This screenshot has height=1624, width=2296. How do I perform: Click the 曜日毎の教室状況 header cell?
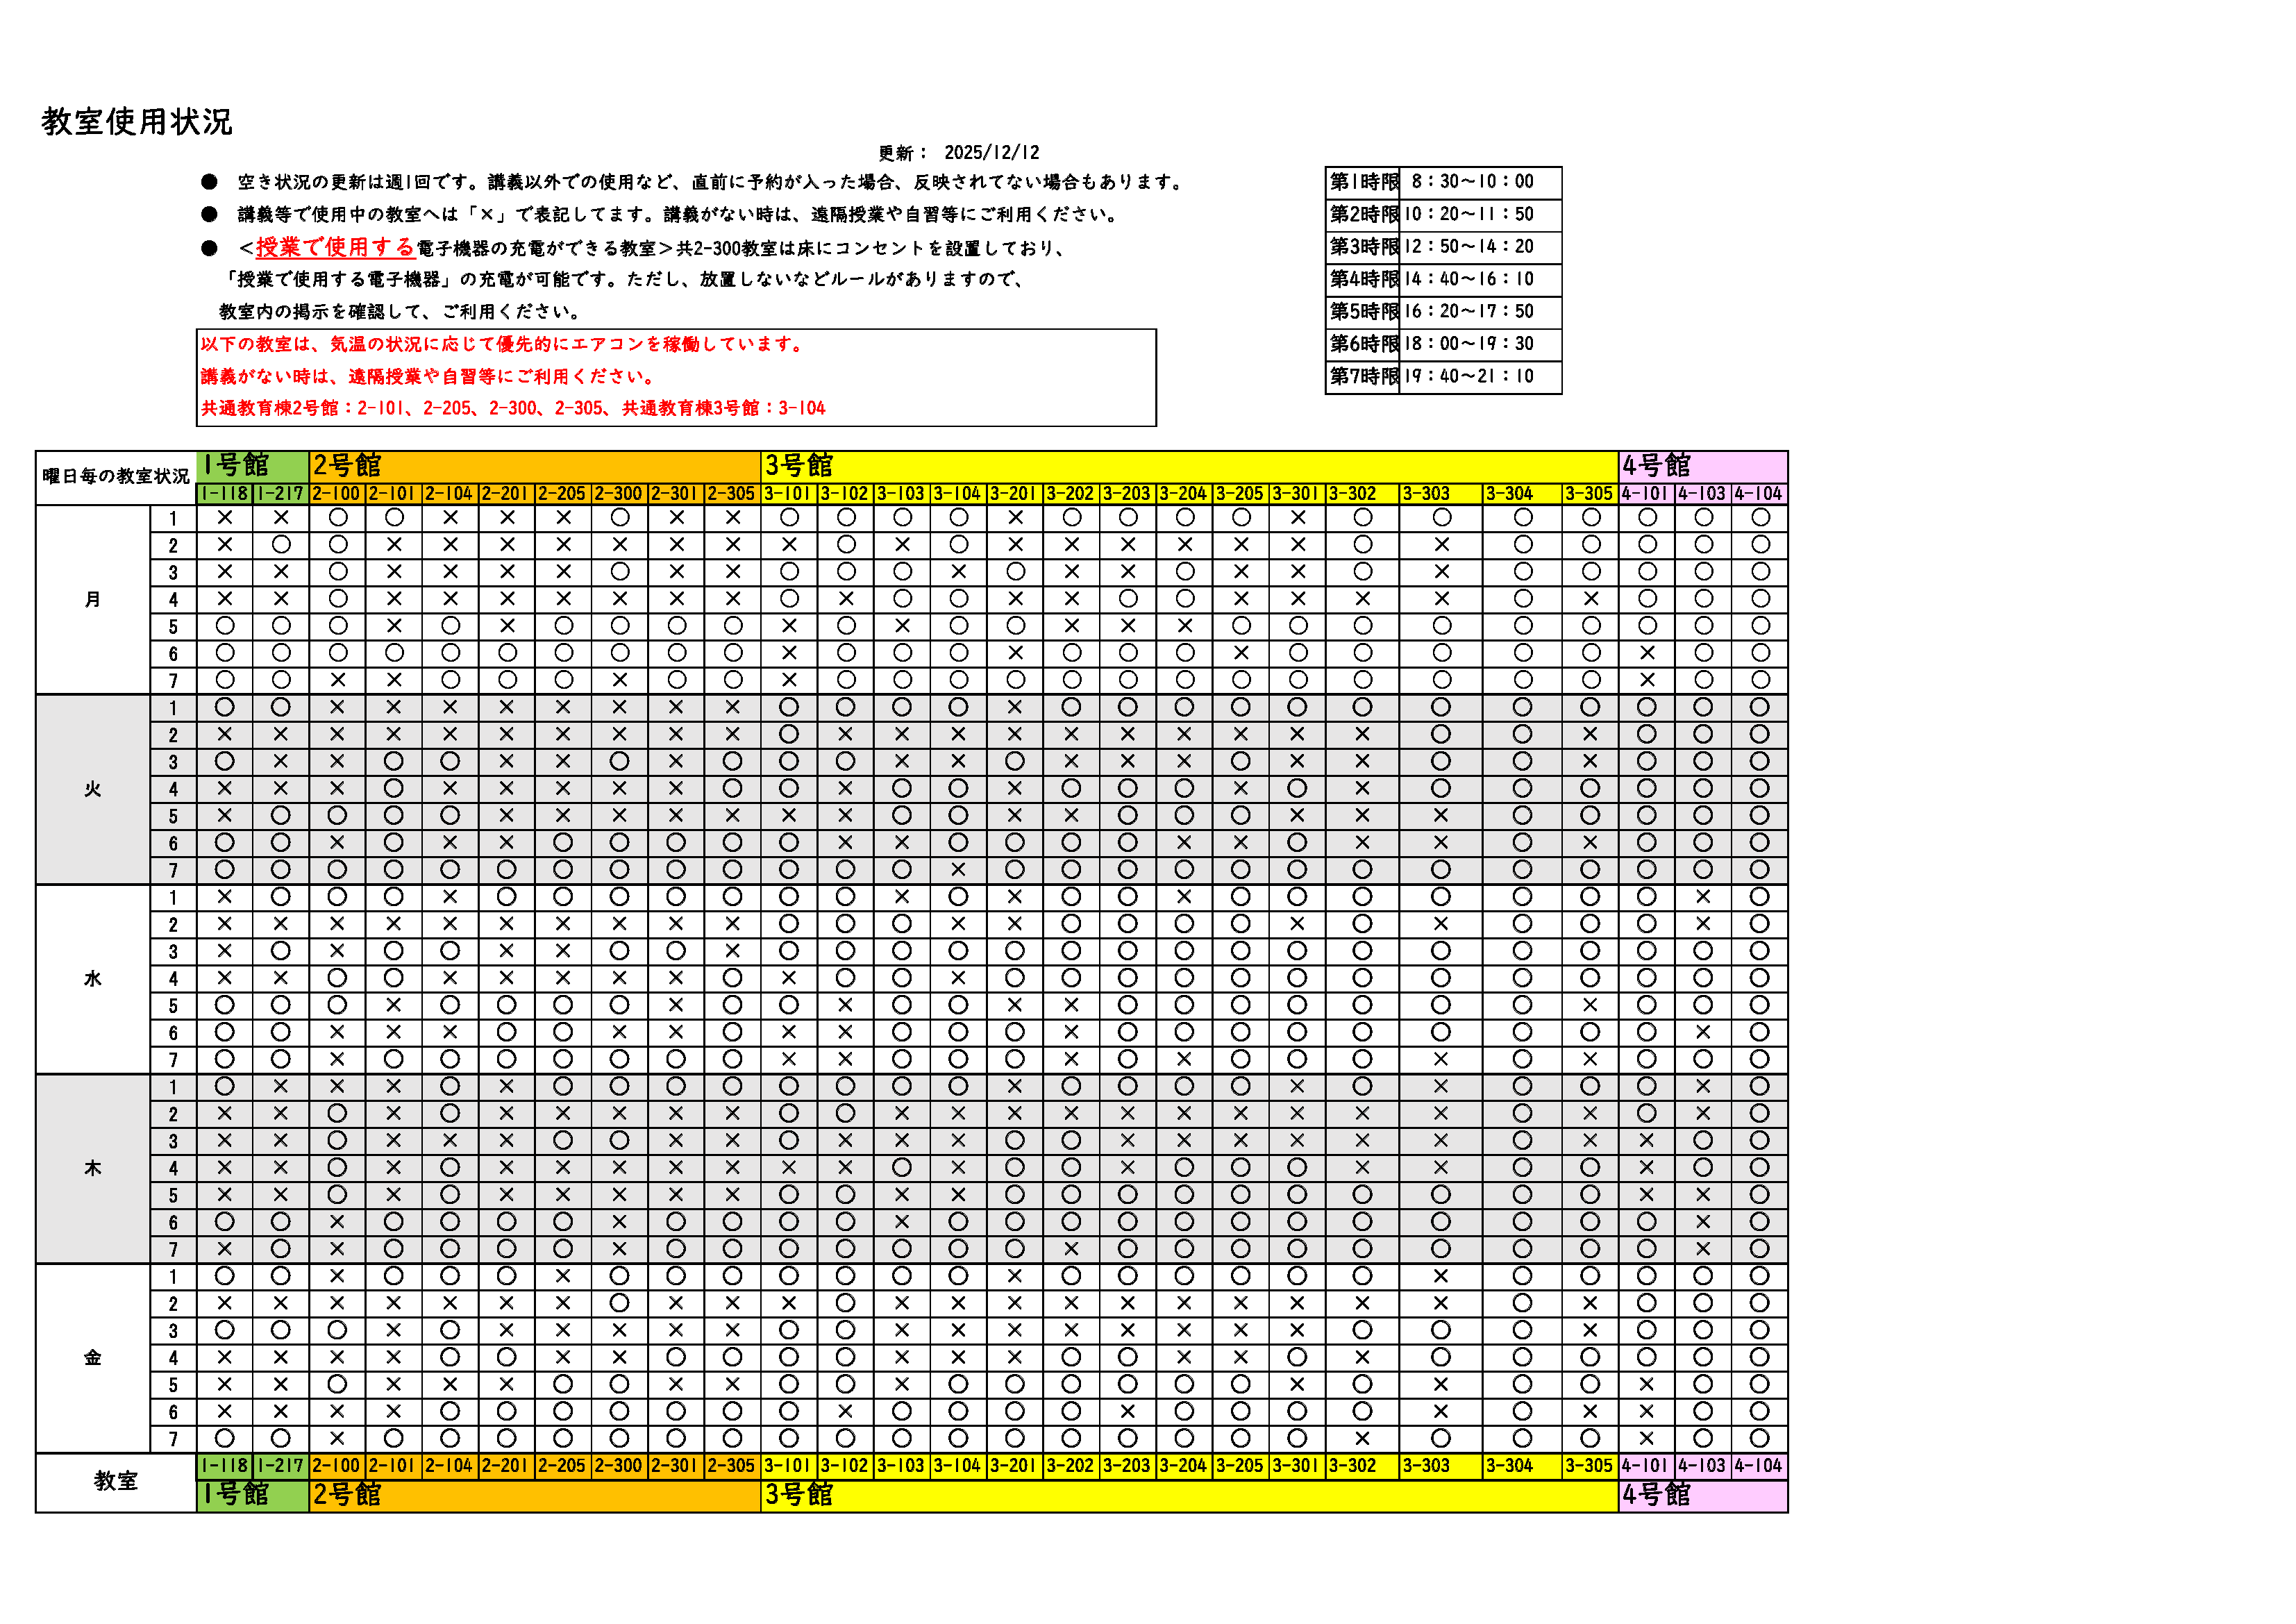point(116,476)
